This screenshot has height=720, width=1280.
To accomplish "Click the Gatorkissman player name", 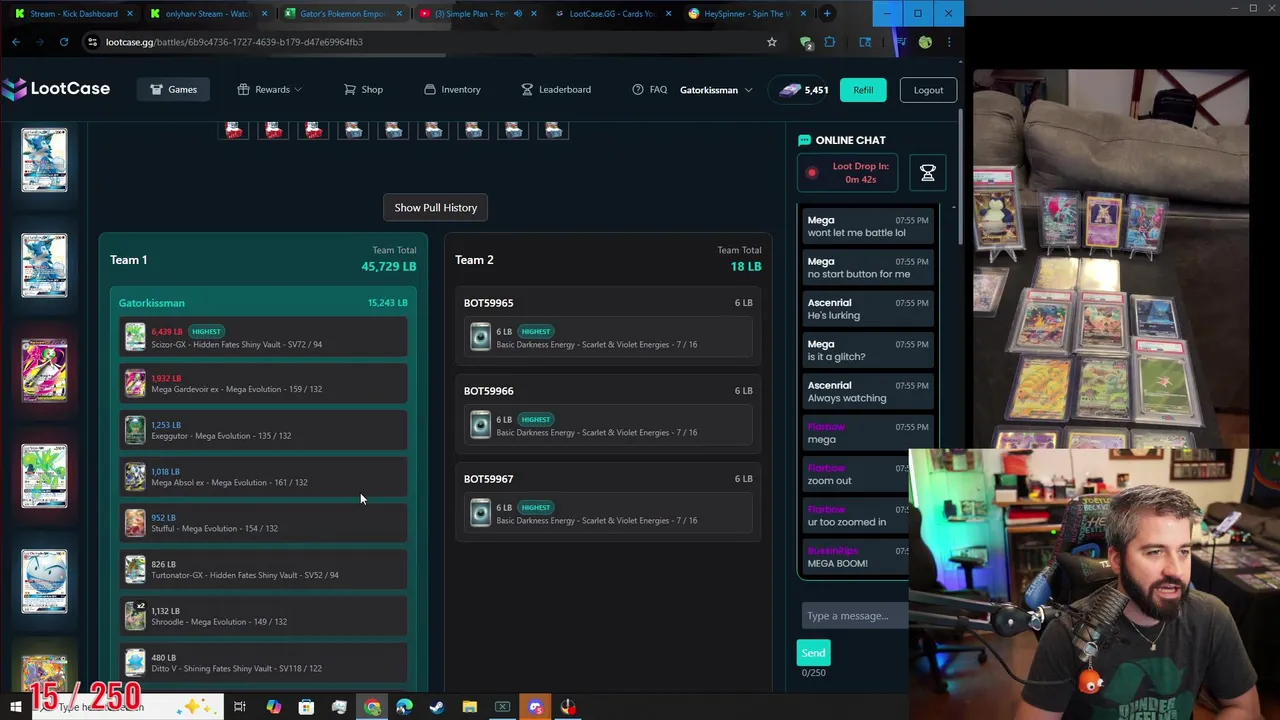I will pos(151,303).
